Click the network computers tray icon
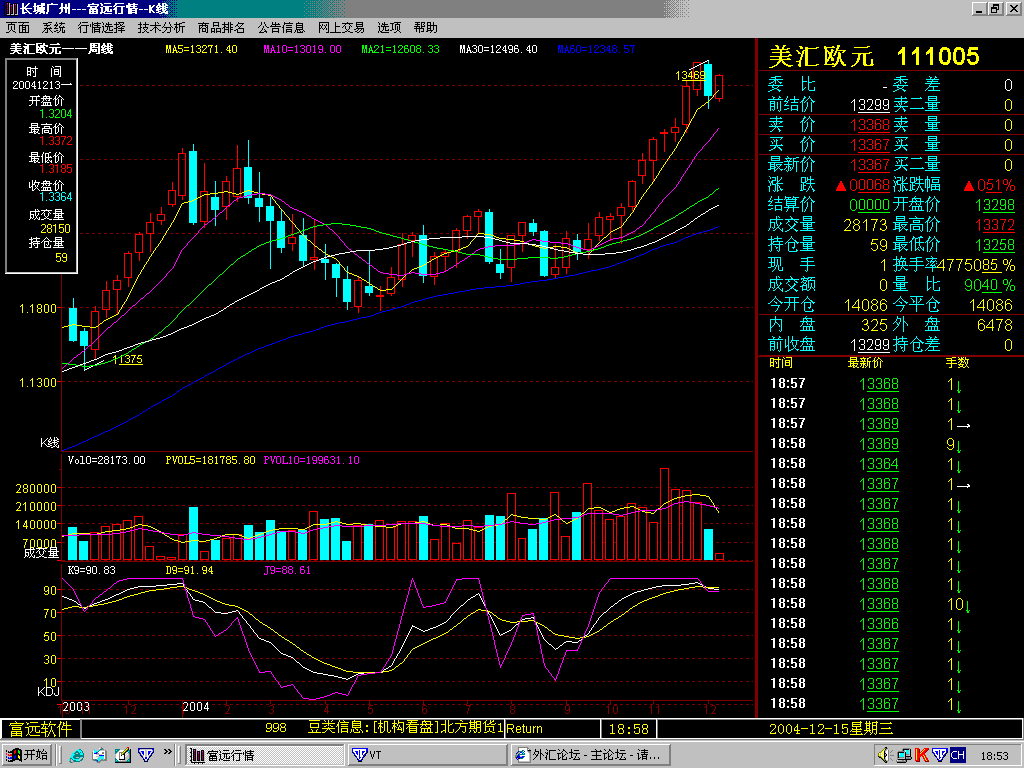Viewport: 1024px width, 768px height. pos(904,756)
